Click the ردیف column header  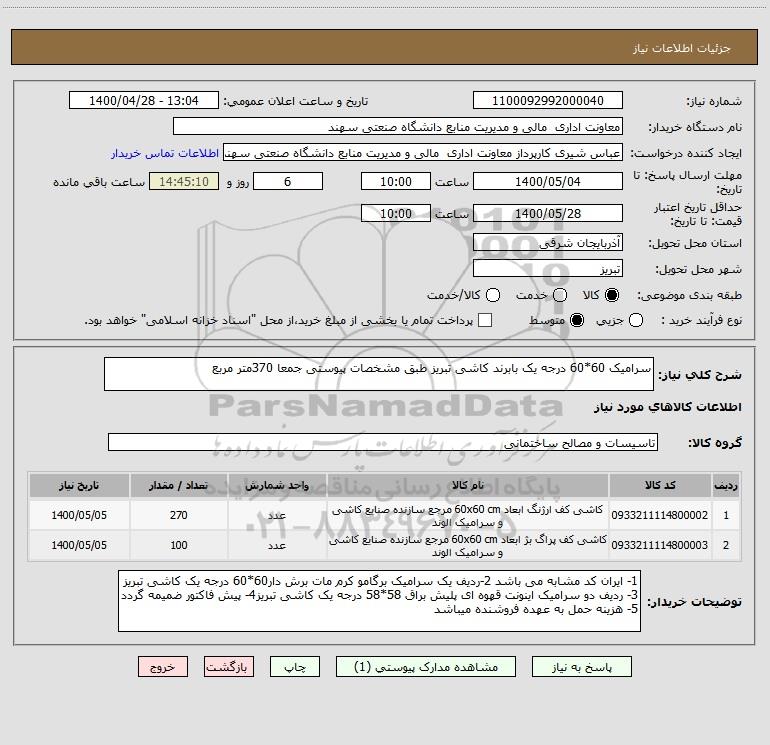[726, 485]
